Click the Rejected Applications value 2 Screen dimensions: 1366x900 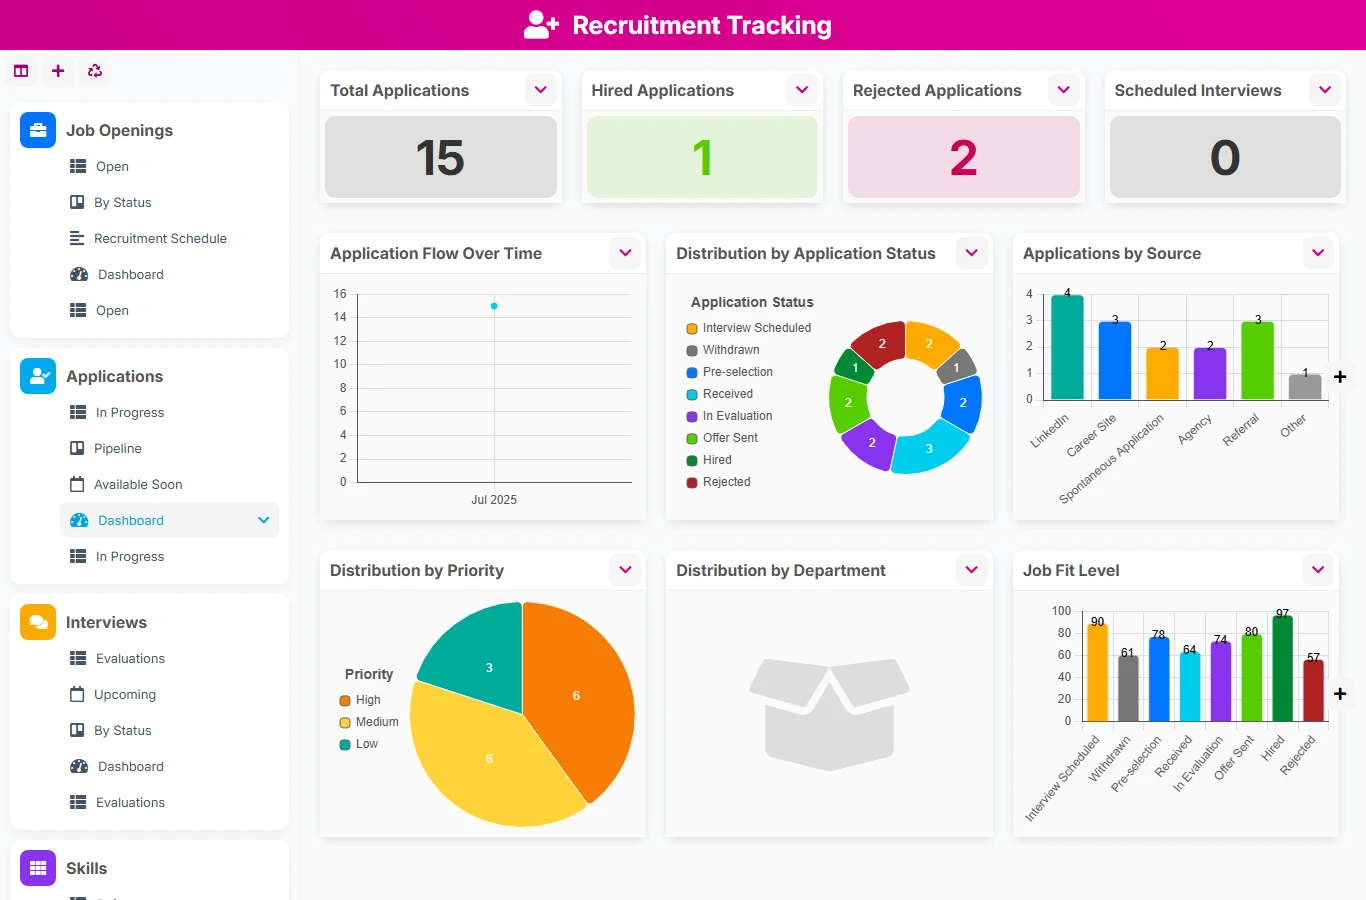pos(964,157)
